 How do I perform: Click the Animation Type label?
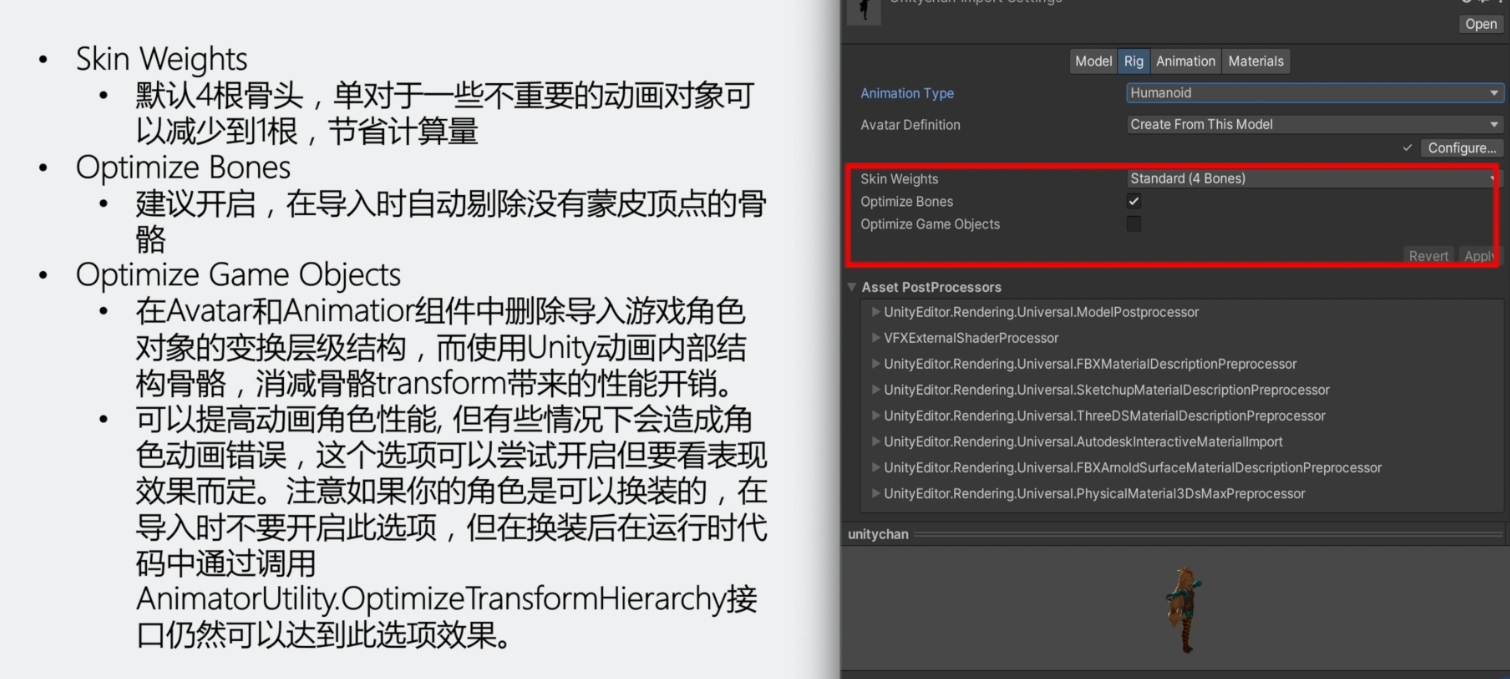(907, 93)
